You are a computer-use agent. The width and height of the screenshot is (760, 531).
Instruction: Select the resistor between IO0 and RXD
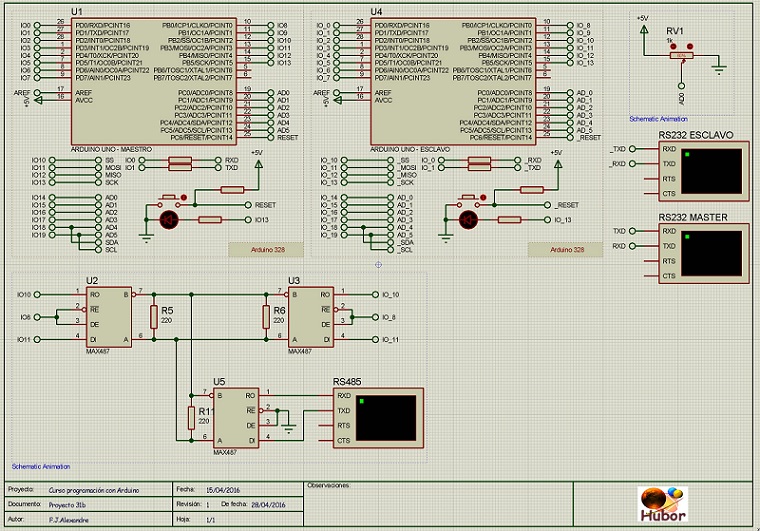point(180,160)
